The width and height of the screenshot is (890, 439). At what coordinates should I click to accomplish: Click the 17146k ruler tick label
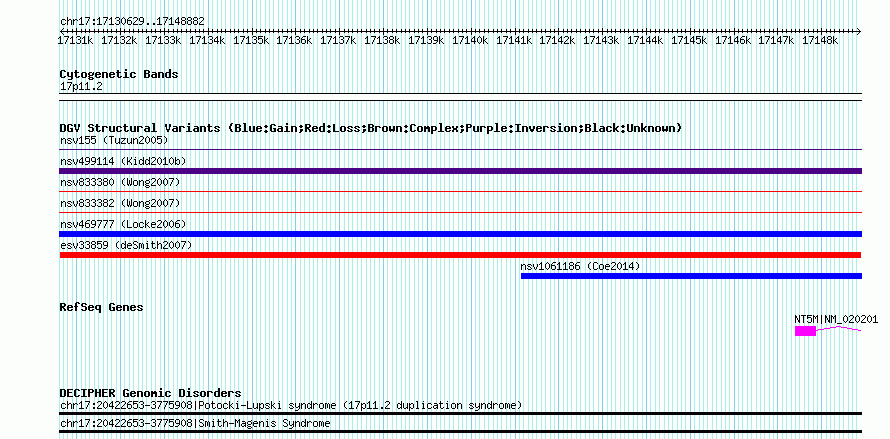click(x=732, y=40)
